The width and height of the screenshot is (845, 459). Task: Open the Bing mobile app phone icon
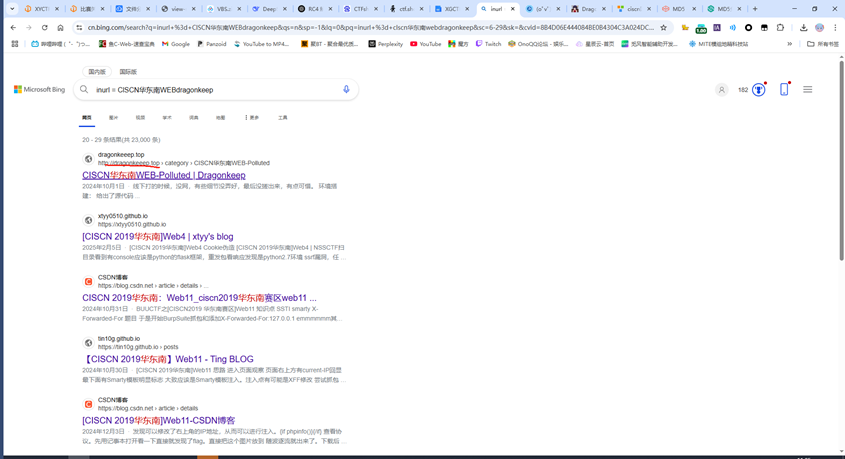pyautogui.click(x=784, y=90)
